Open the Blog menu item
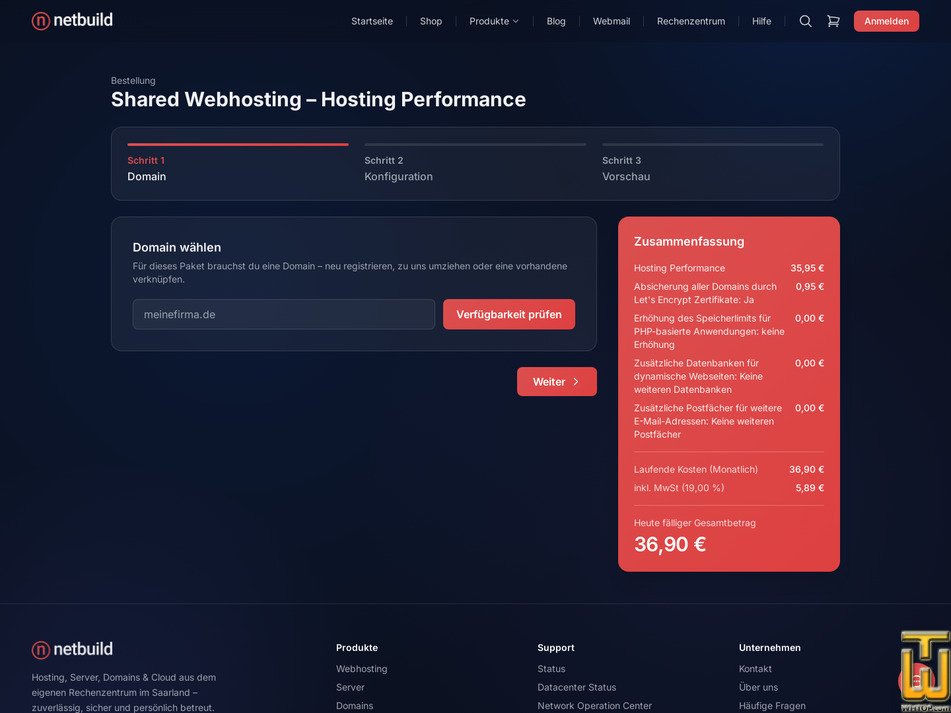Image resolution: width=951 pixels, height=713 pixels. pos(556,21)
